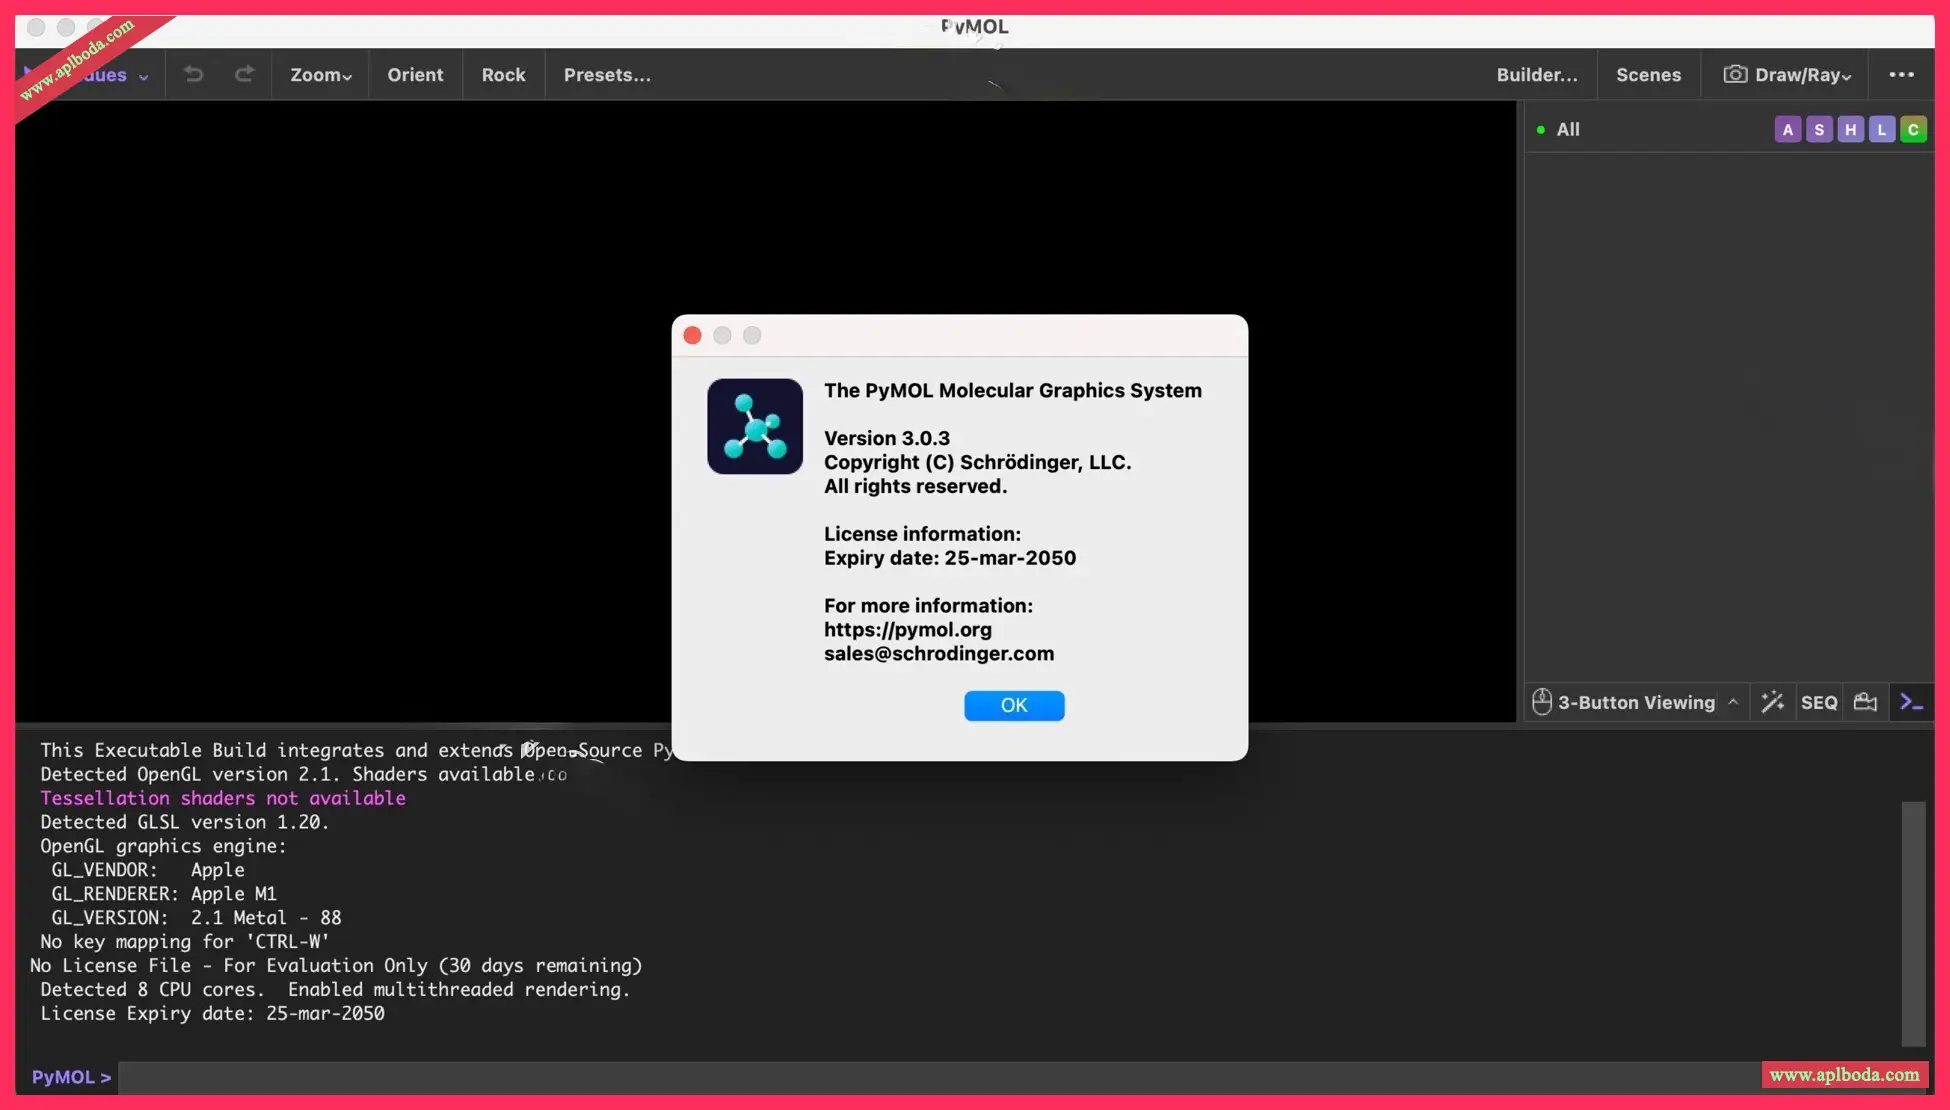The height and width of the screenshot is (1110, 1950).
Task: Click 'No key mapping for CTRL-W' log line
Action: 185,942
